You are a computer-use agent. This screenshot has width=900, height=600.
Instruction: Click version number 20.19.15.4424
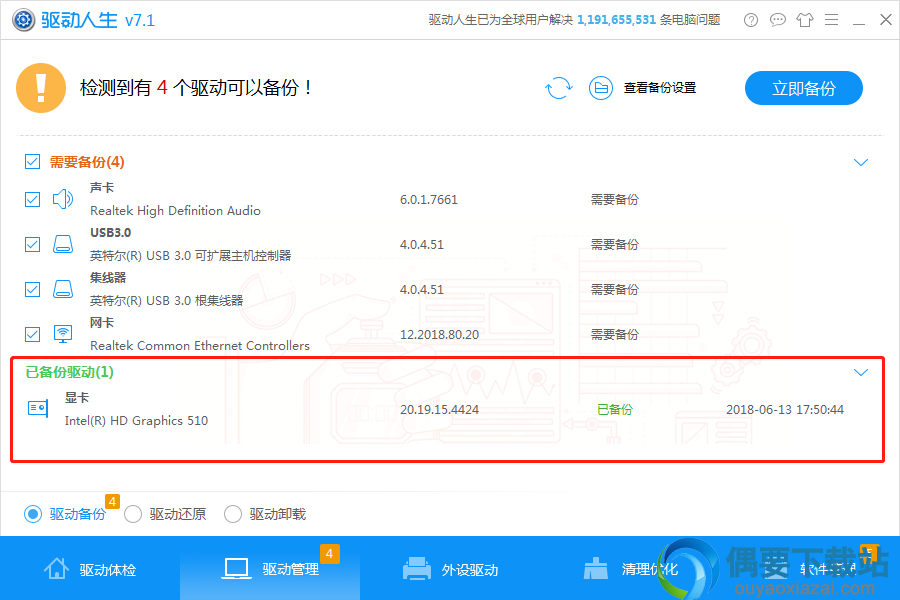point(439,409)
